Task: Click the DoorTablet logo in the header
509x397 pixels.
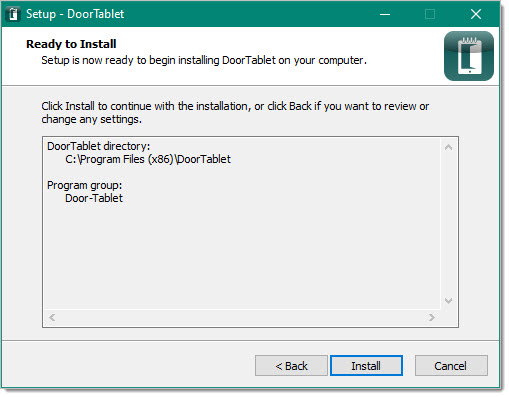Action: [x=469, y=56]
